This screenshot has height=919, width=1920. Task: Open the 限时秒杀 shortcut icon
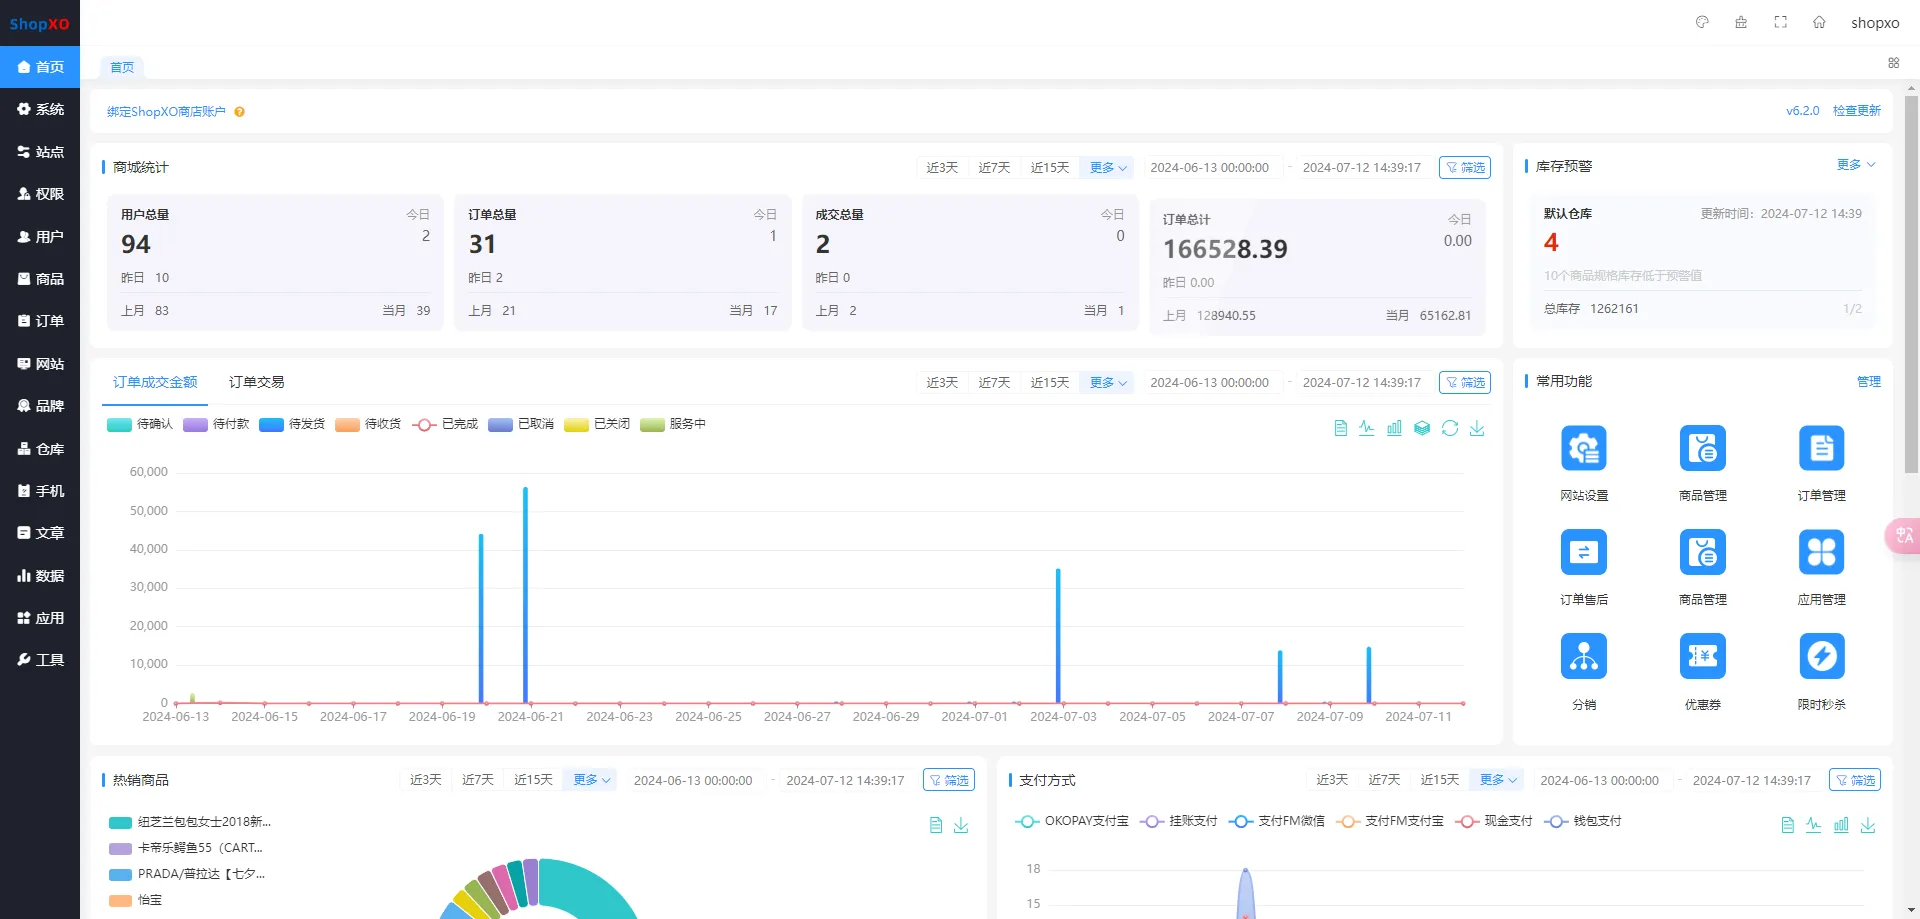pyautogui.click(x=1821, y=656)
